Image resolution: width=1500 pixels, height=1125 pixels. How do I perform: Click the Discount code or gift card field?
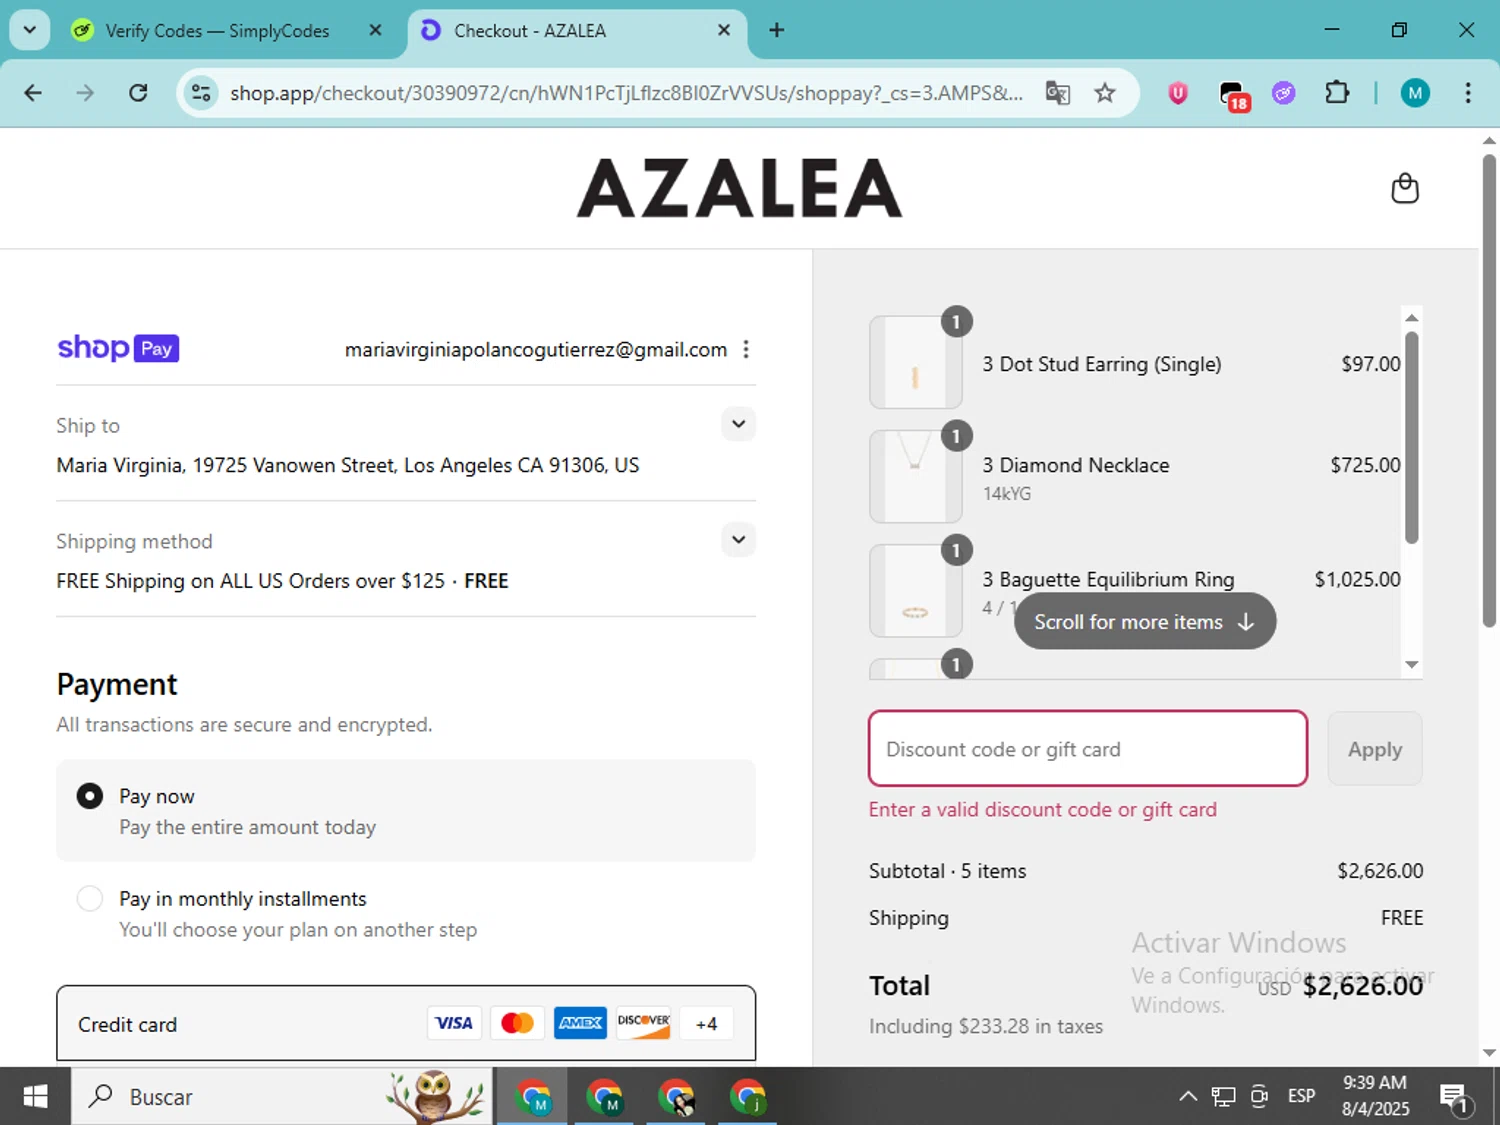(x=1088, y=749)
